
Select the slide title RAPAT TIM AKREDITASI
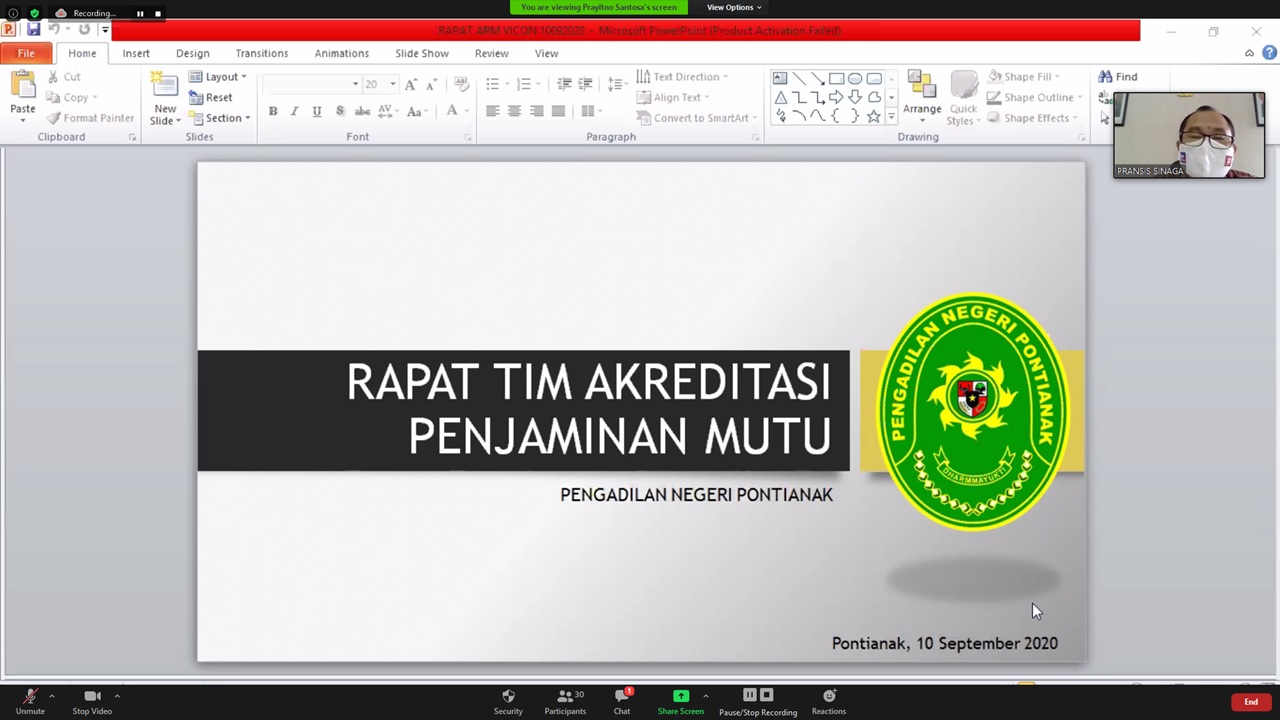[x=588, y=382]
